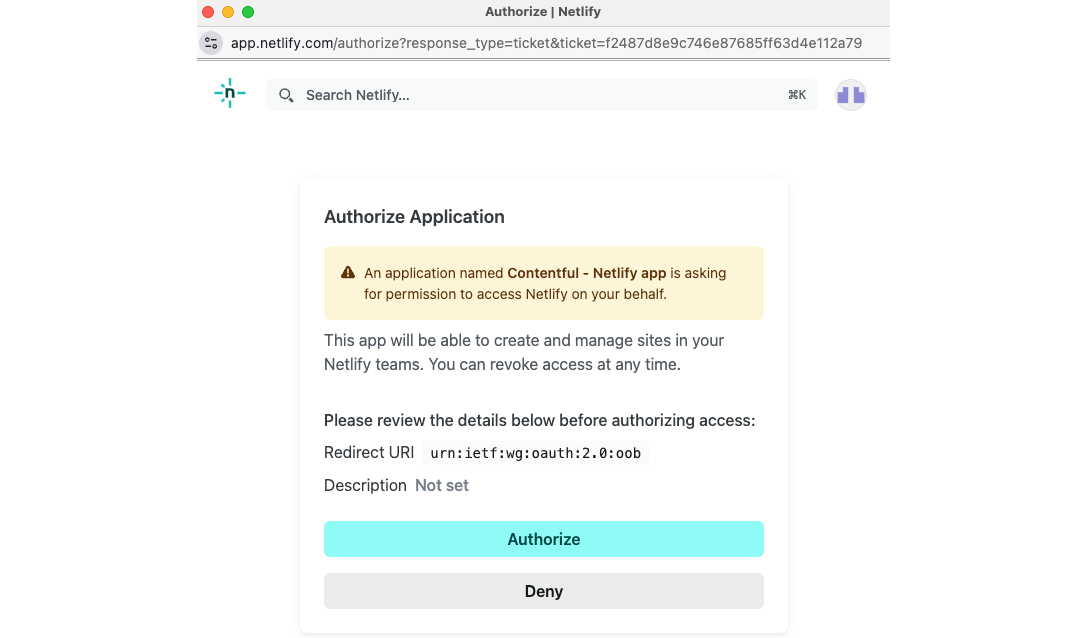Click the 'Authorize Application' heading

414,216
